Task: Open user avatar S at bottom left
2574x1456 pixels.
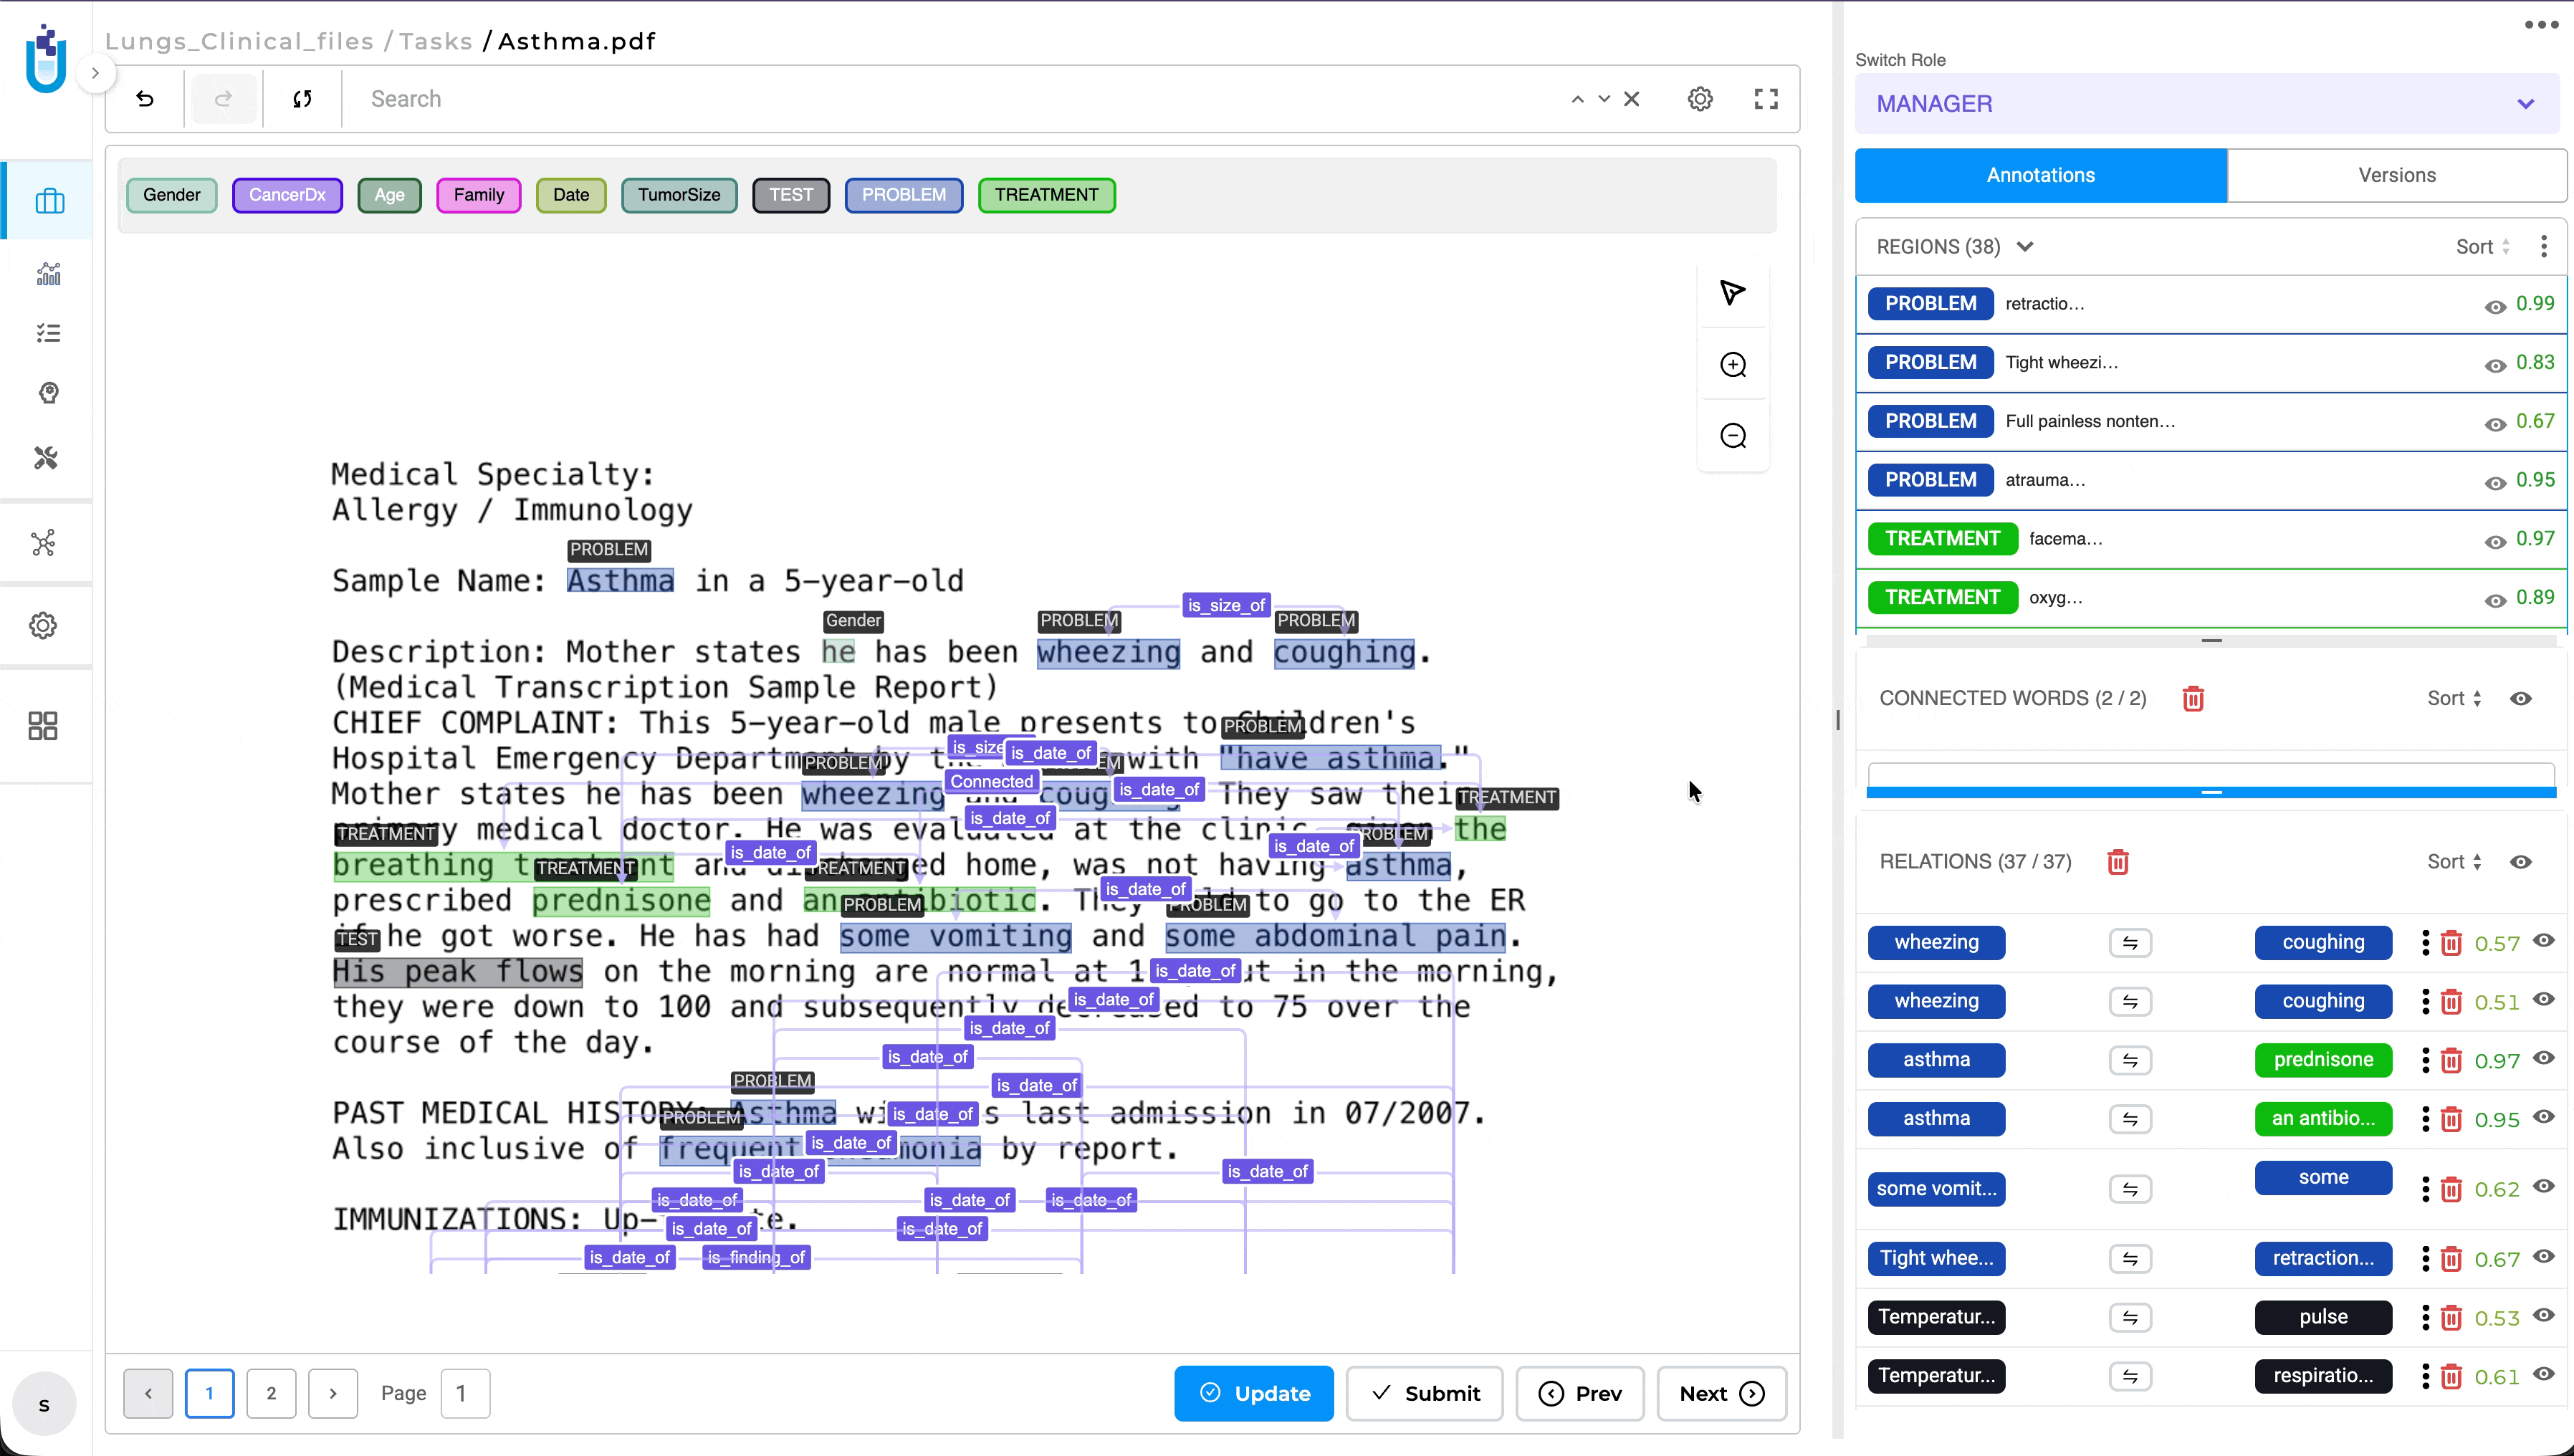Action: tap(44, 1404)
